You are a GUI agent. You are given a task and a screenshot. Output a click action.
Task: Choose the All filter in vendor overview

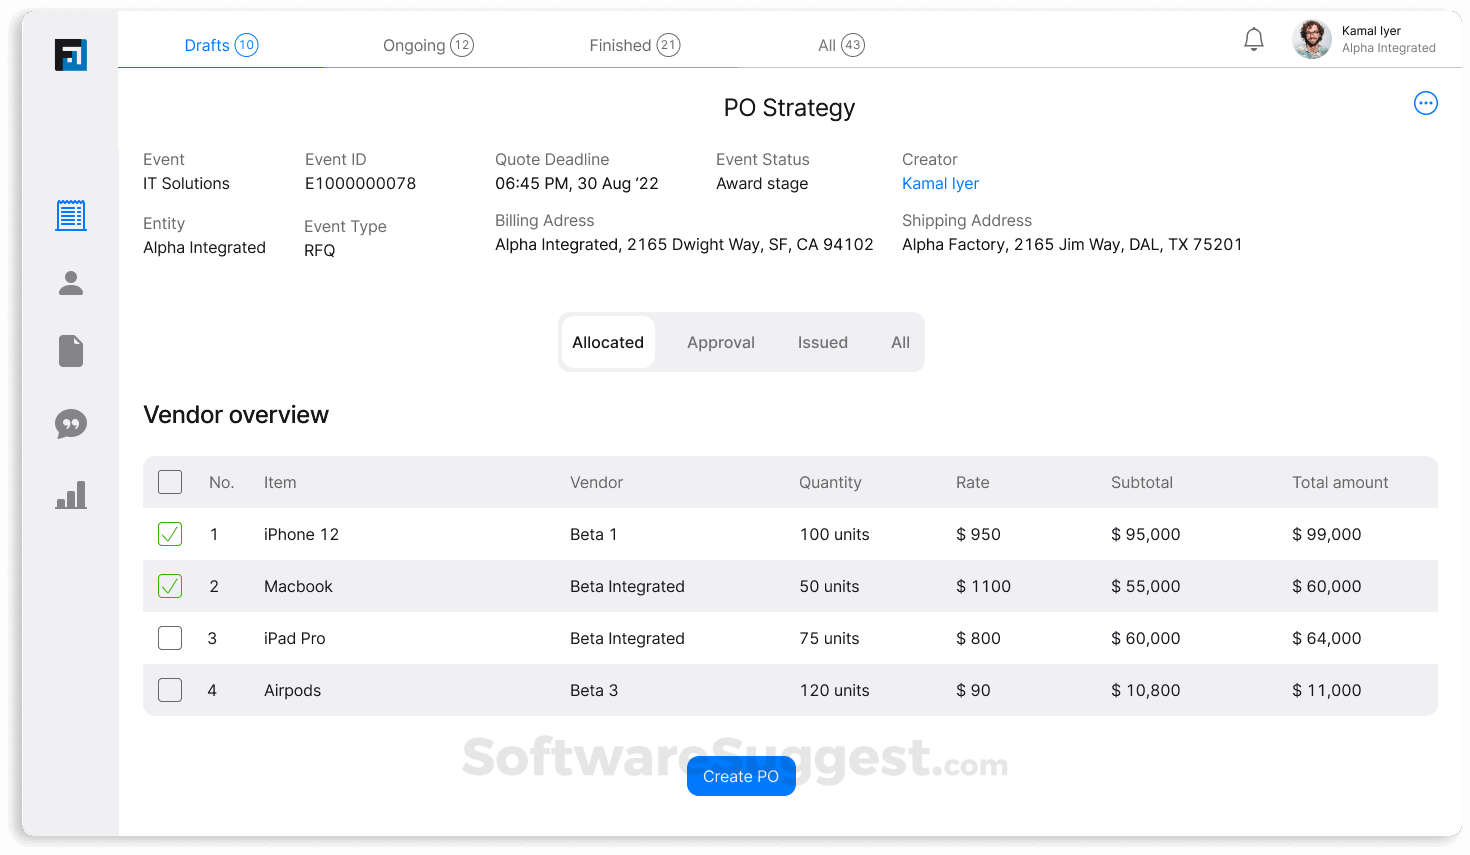pos(899,342)
